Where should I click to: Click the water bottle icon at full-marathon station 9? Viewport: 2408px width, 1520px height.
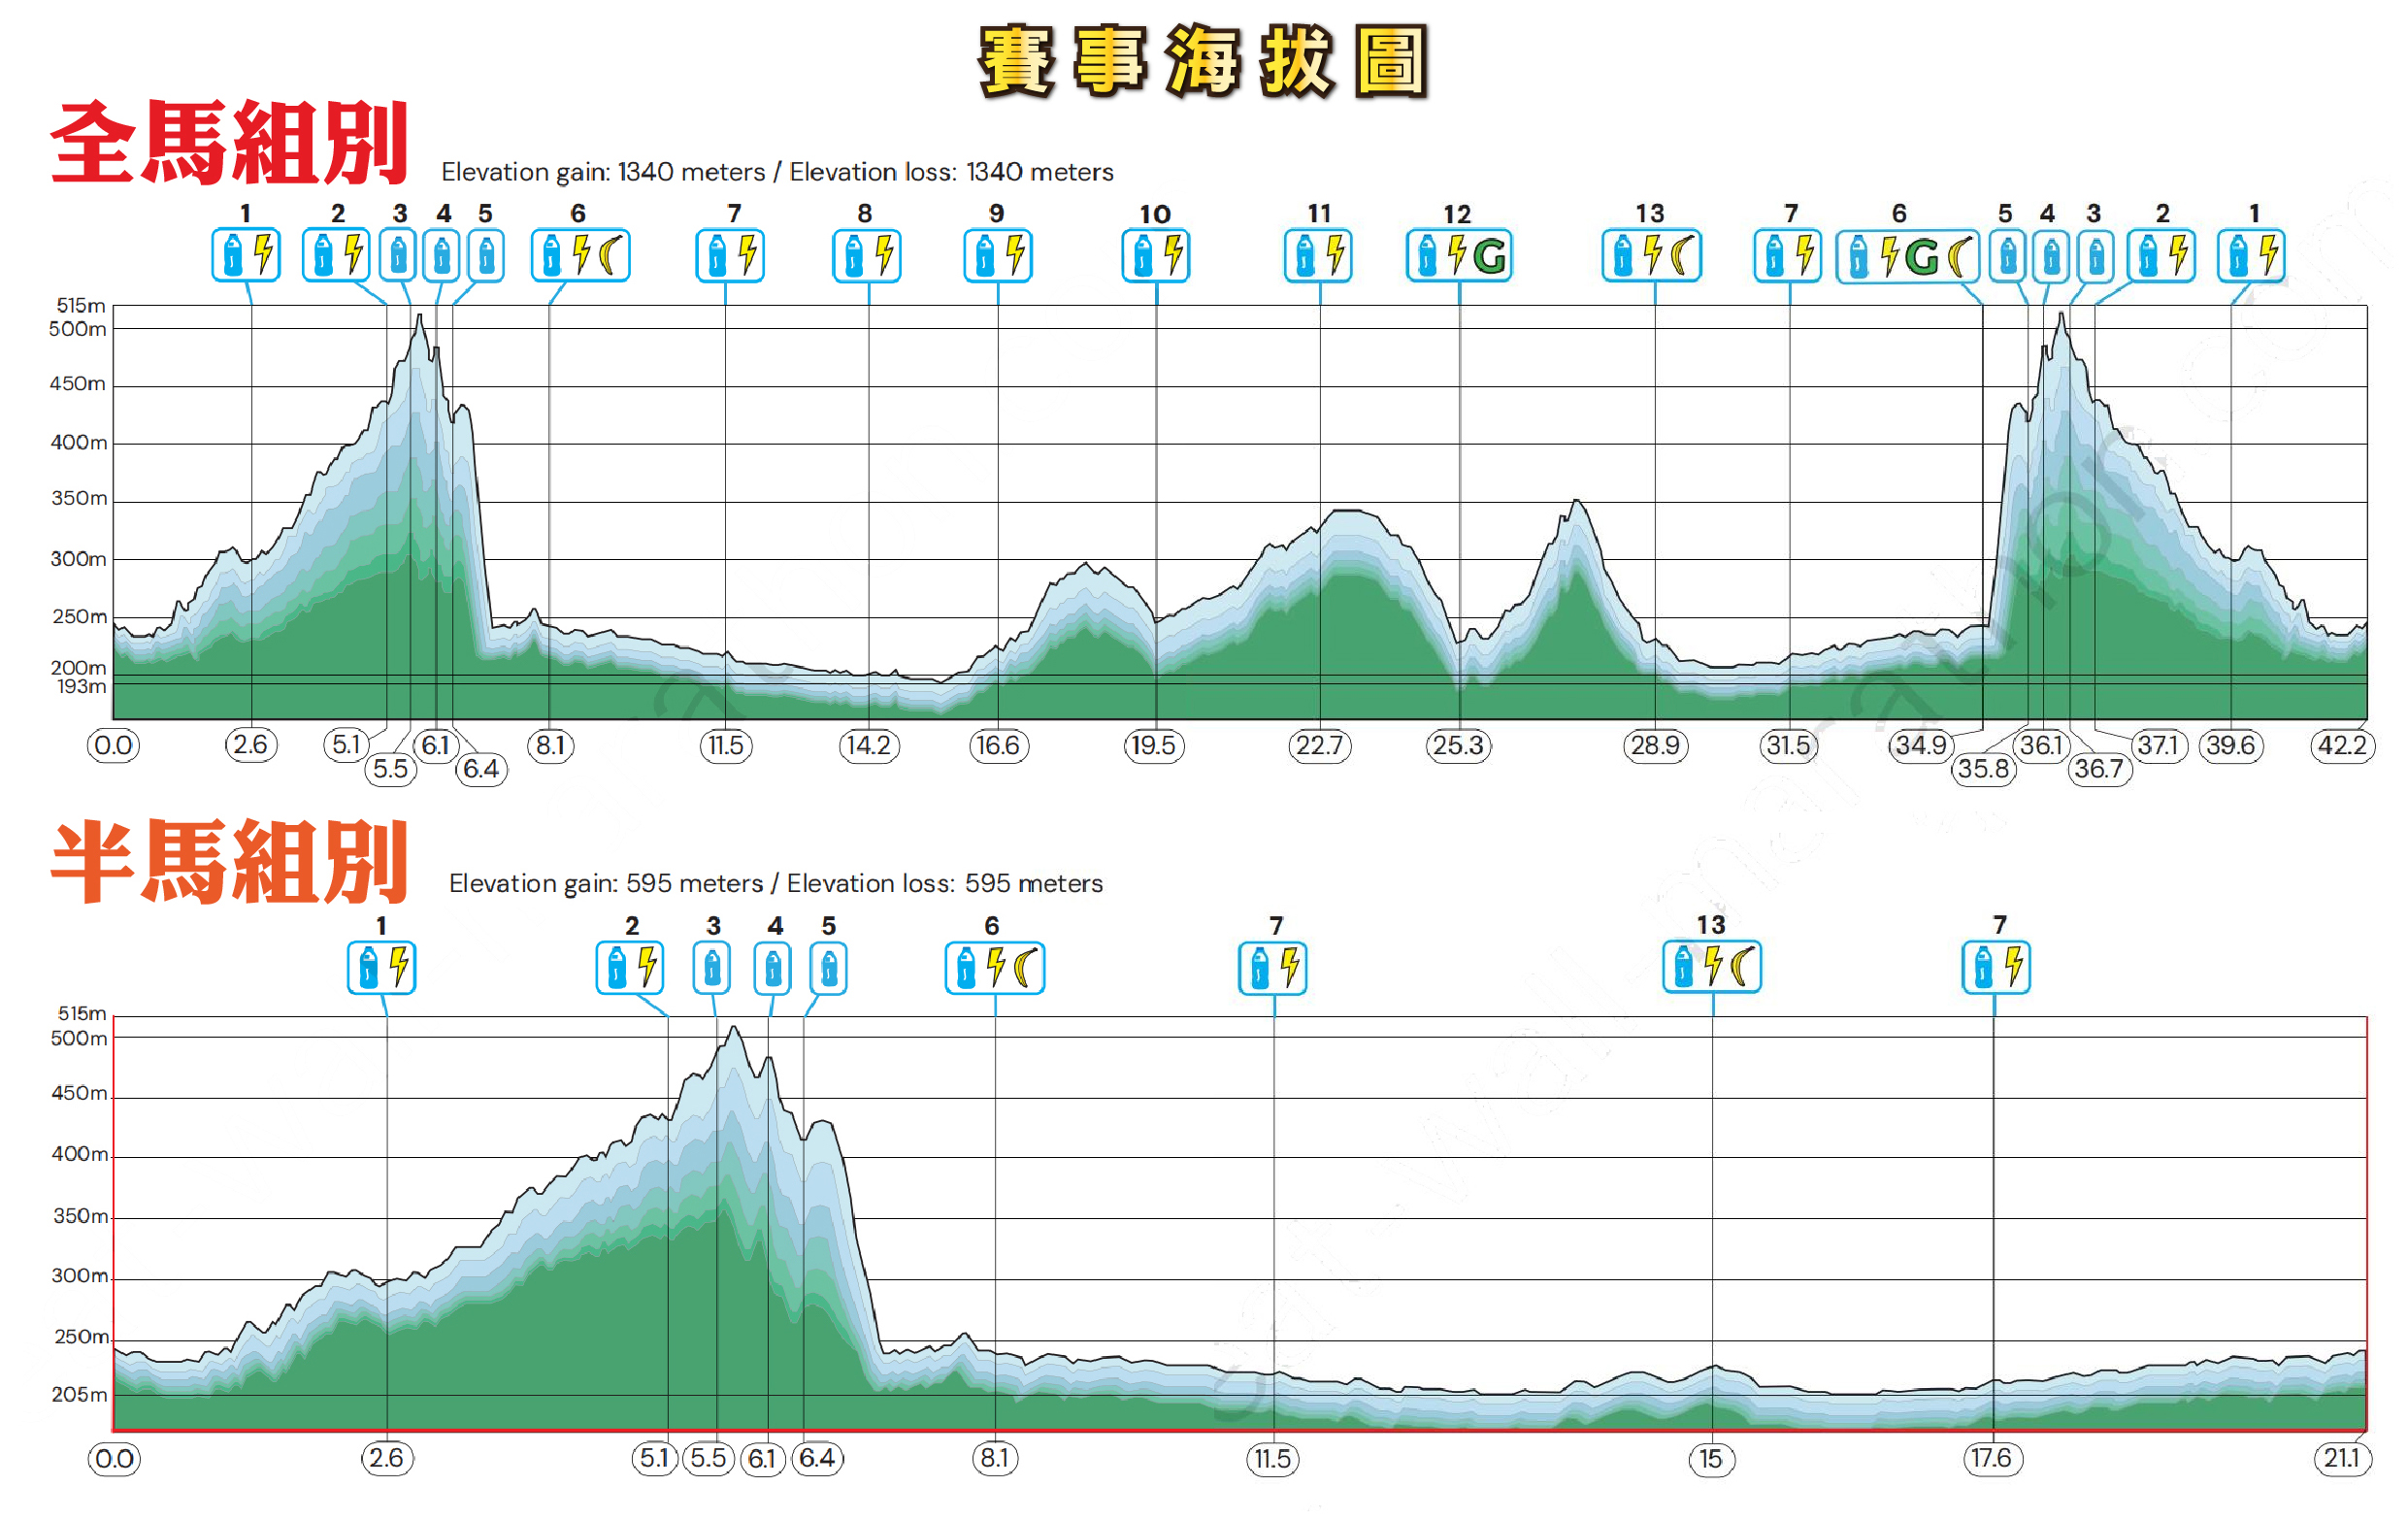985,255
